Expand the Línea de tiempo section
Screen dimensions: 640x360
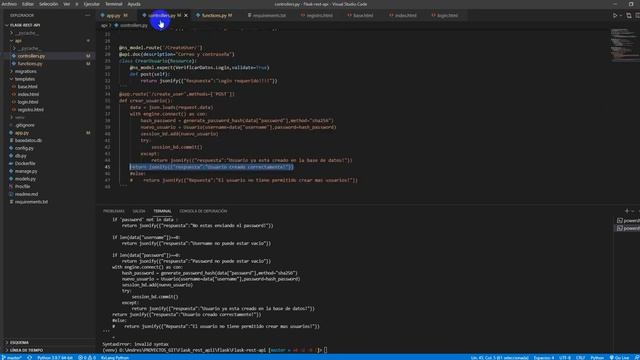pos(27,350)
